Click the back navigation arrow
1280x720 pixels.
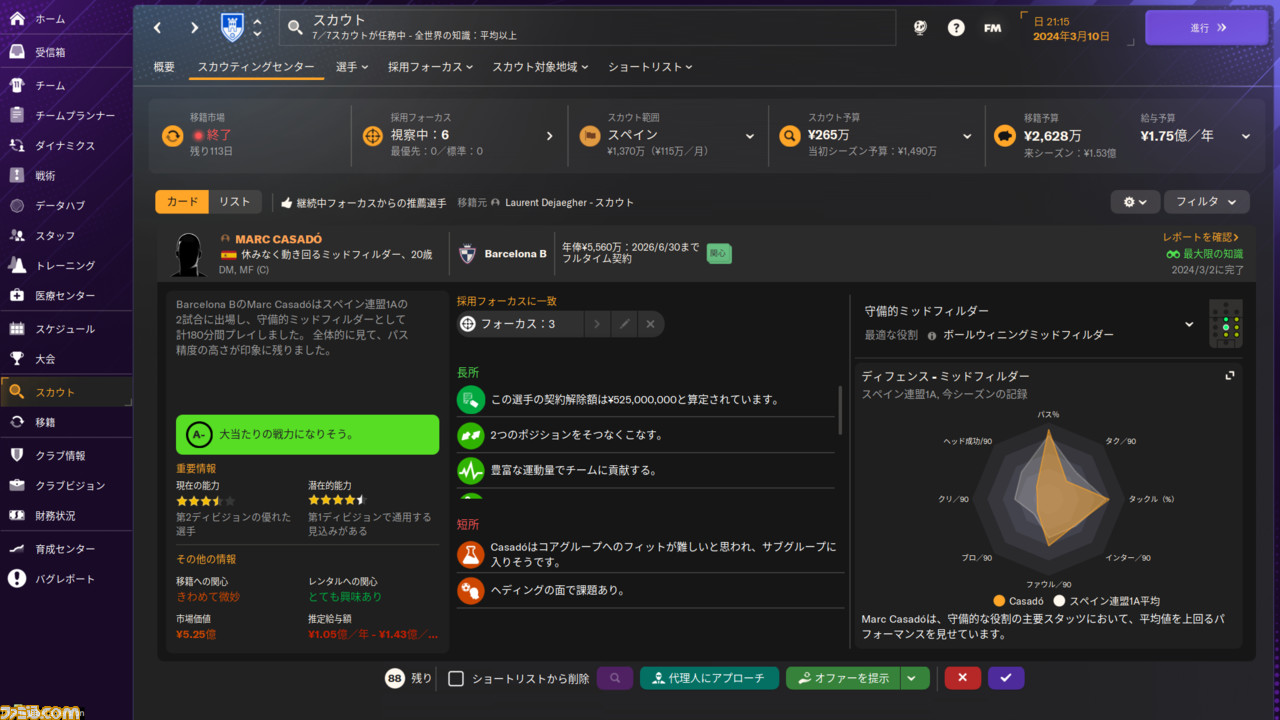(x=157, y=28)
